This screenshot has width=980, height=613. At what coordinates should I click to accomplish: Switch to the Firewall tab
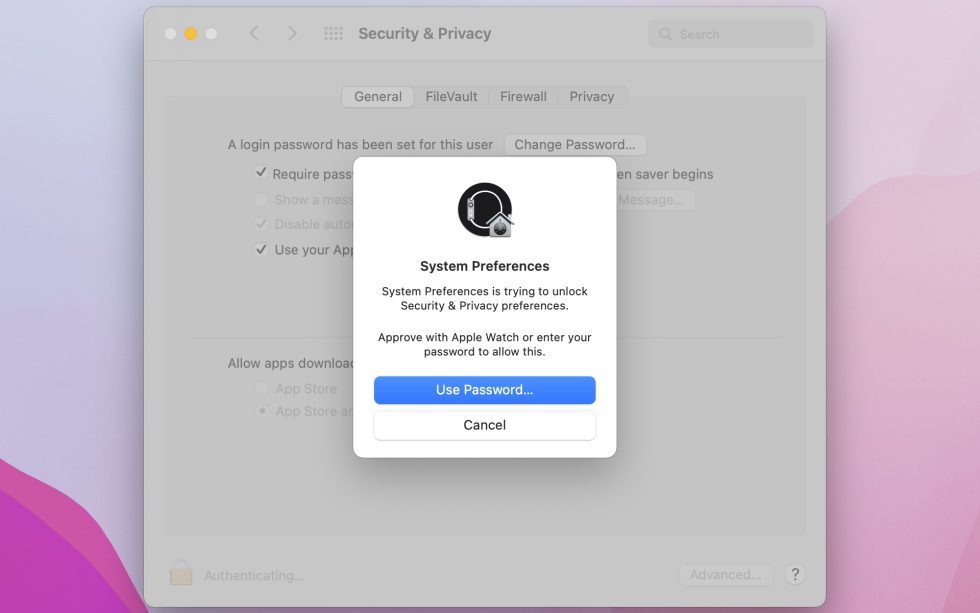coord(523,96)
